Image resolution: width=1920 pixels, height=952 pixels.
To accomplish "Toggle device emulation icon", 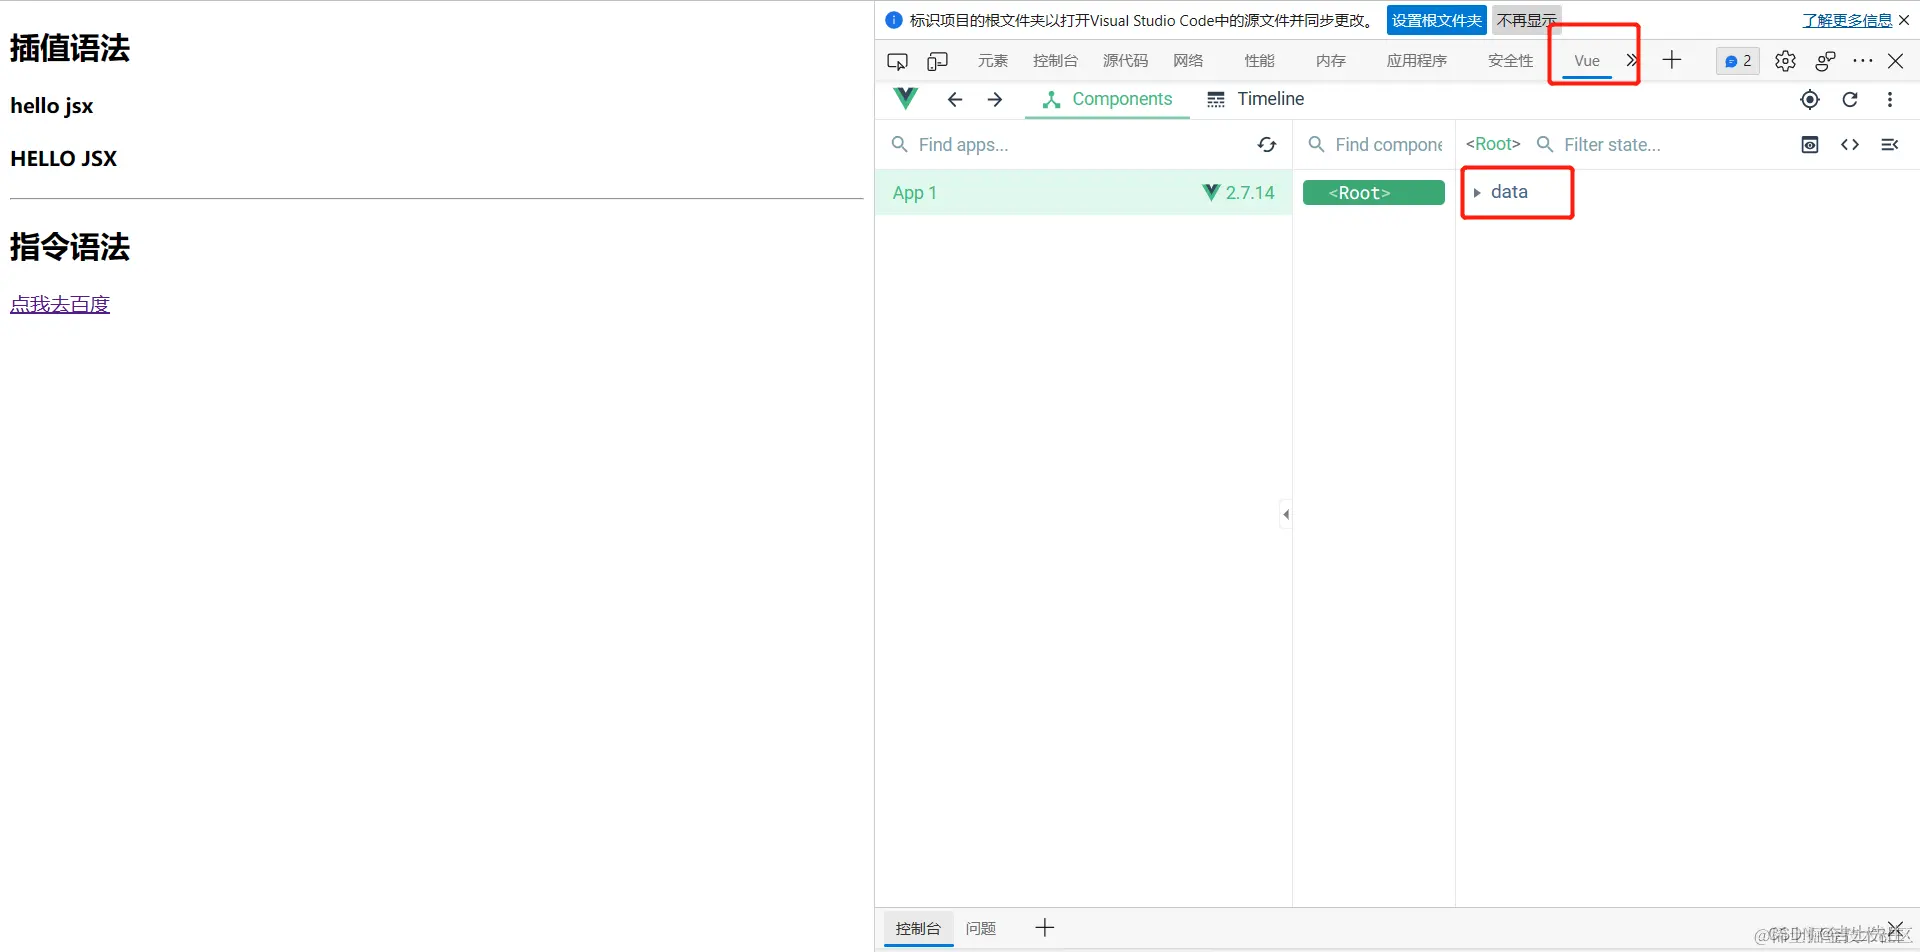I will (937, 61).
